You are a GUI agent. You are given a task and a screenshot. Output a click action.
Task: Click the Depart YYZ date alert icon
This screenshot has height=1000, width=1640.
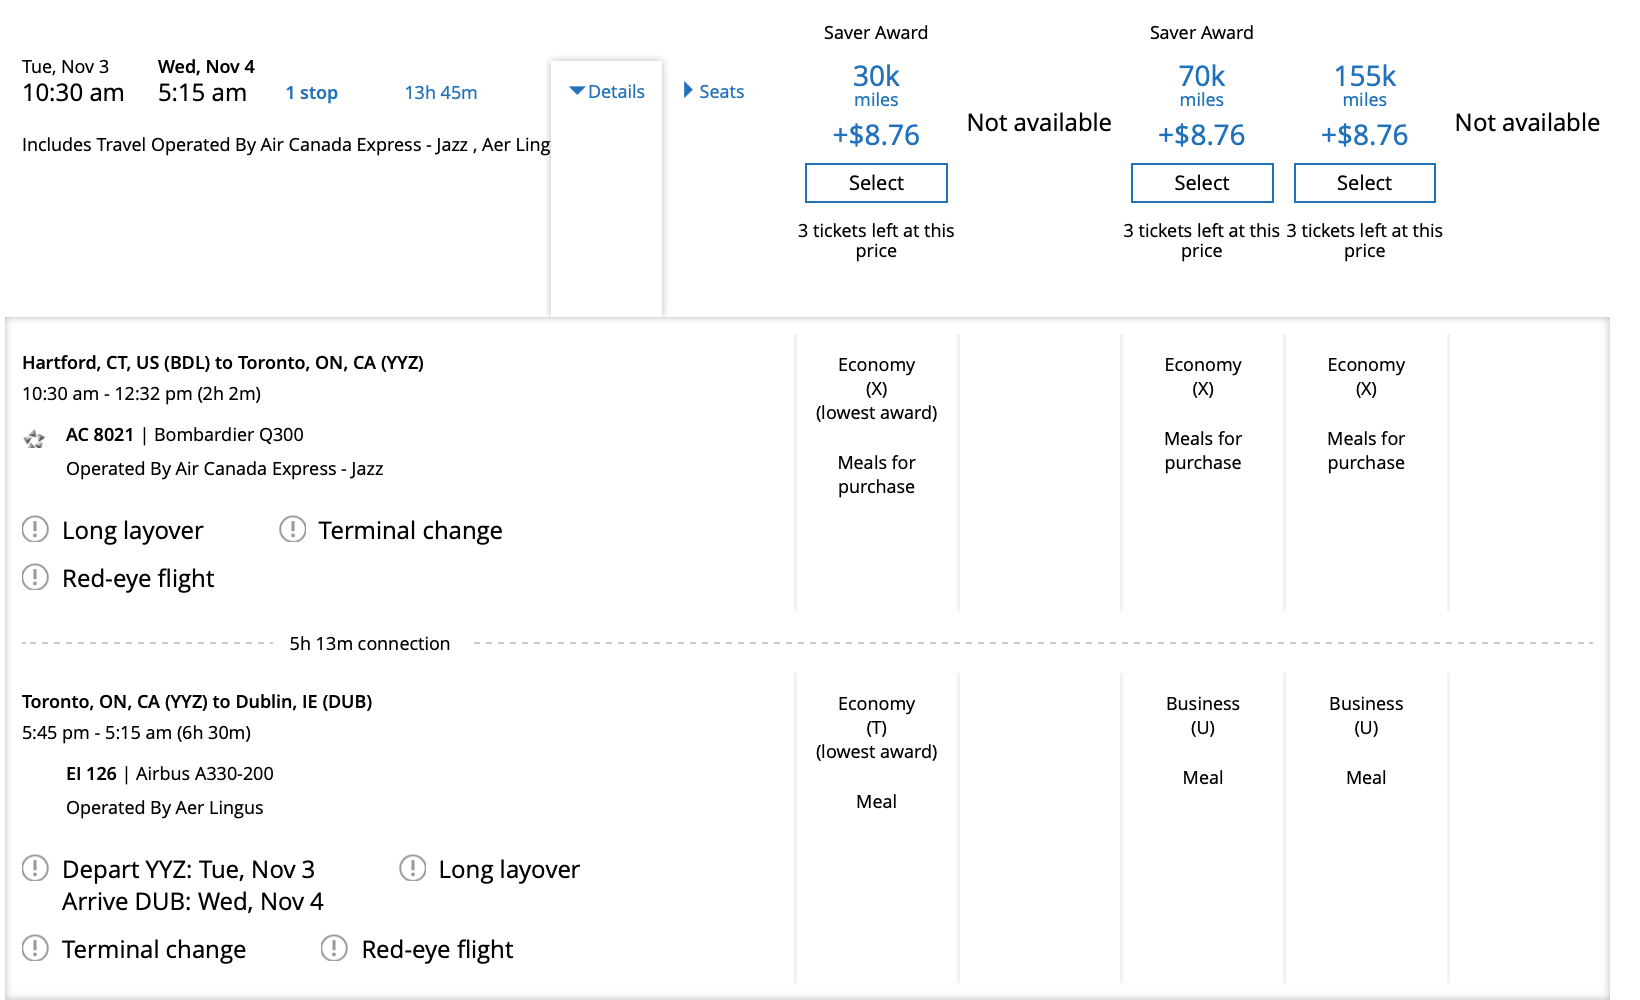(35, 869)
